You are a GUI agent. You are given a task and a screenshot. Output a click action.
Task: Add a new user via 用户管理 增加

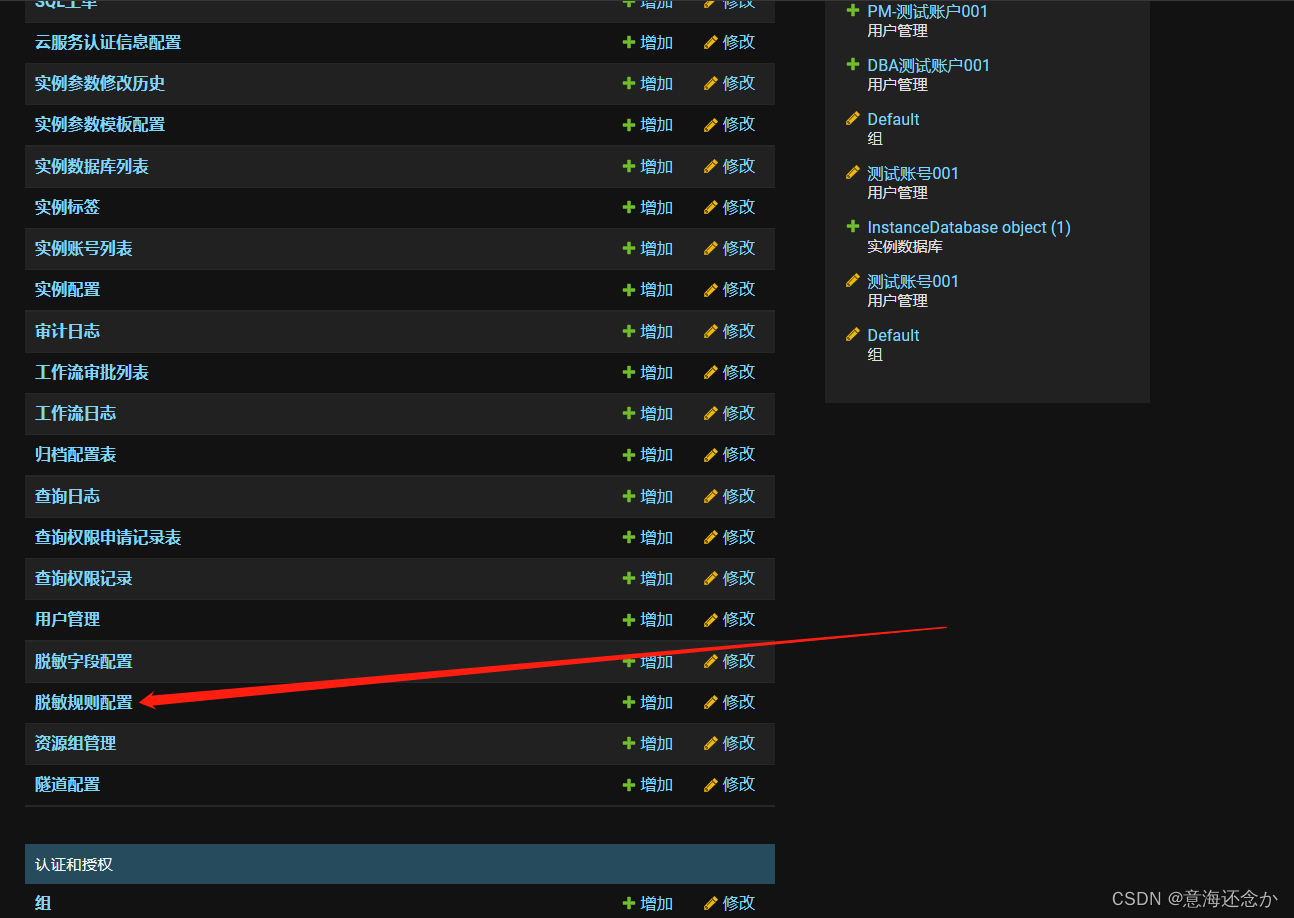pyautogui.click(x=648, y=619)
